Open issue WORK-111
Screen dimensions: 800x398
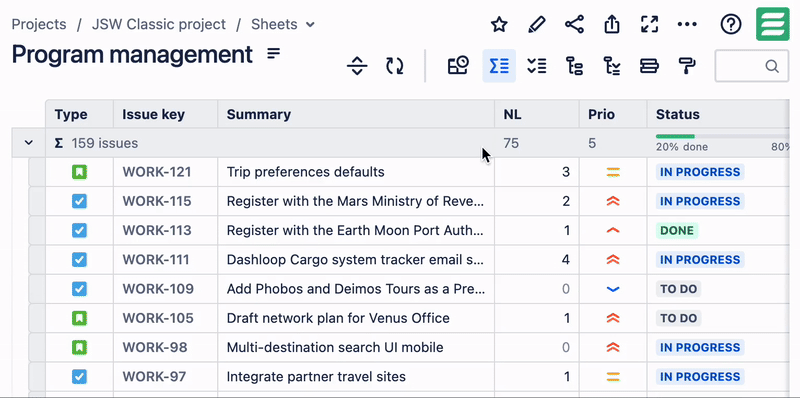point(156,260)
